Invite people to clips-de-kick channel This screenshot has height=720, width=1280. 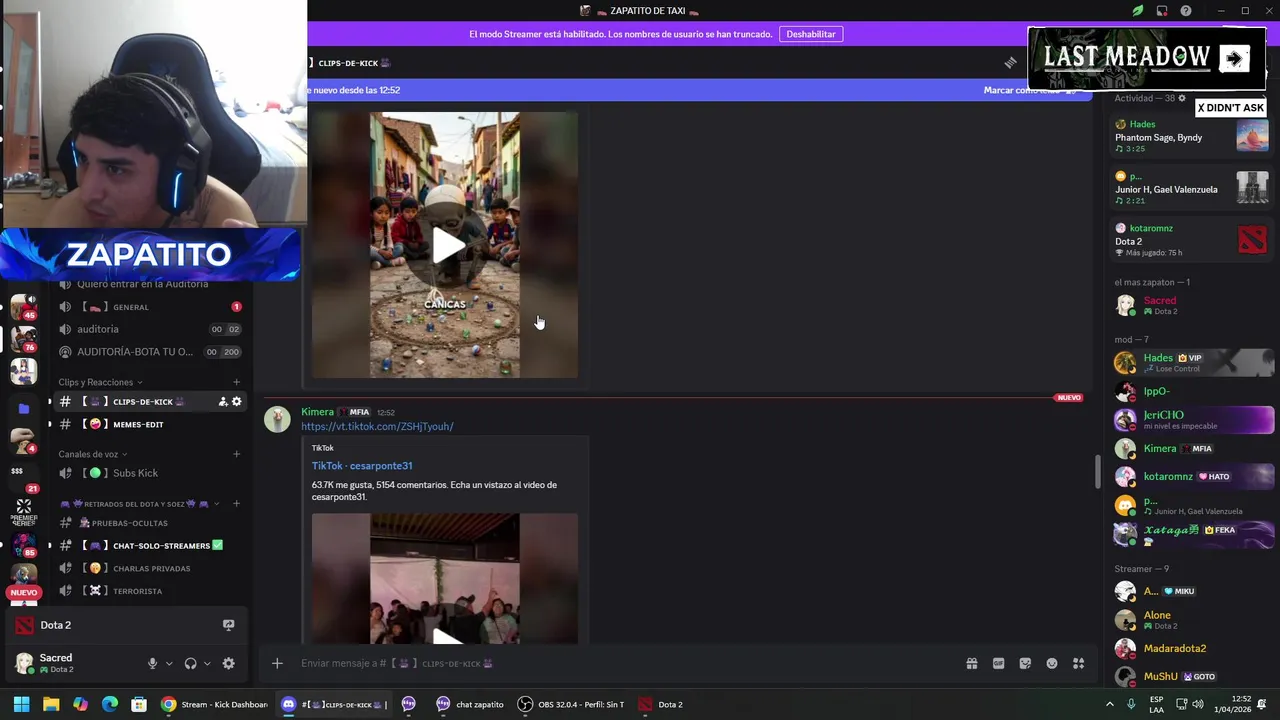(x=222, y=402)
